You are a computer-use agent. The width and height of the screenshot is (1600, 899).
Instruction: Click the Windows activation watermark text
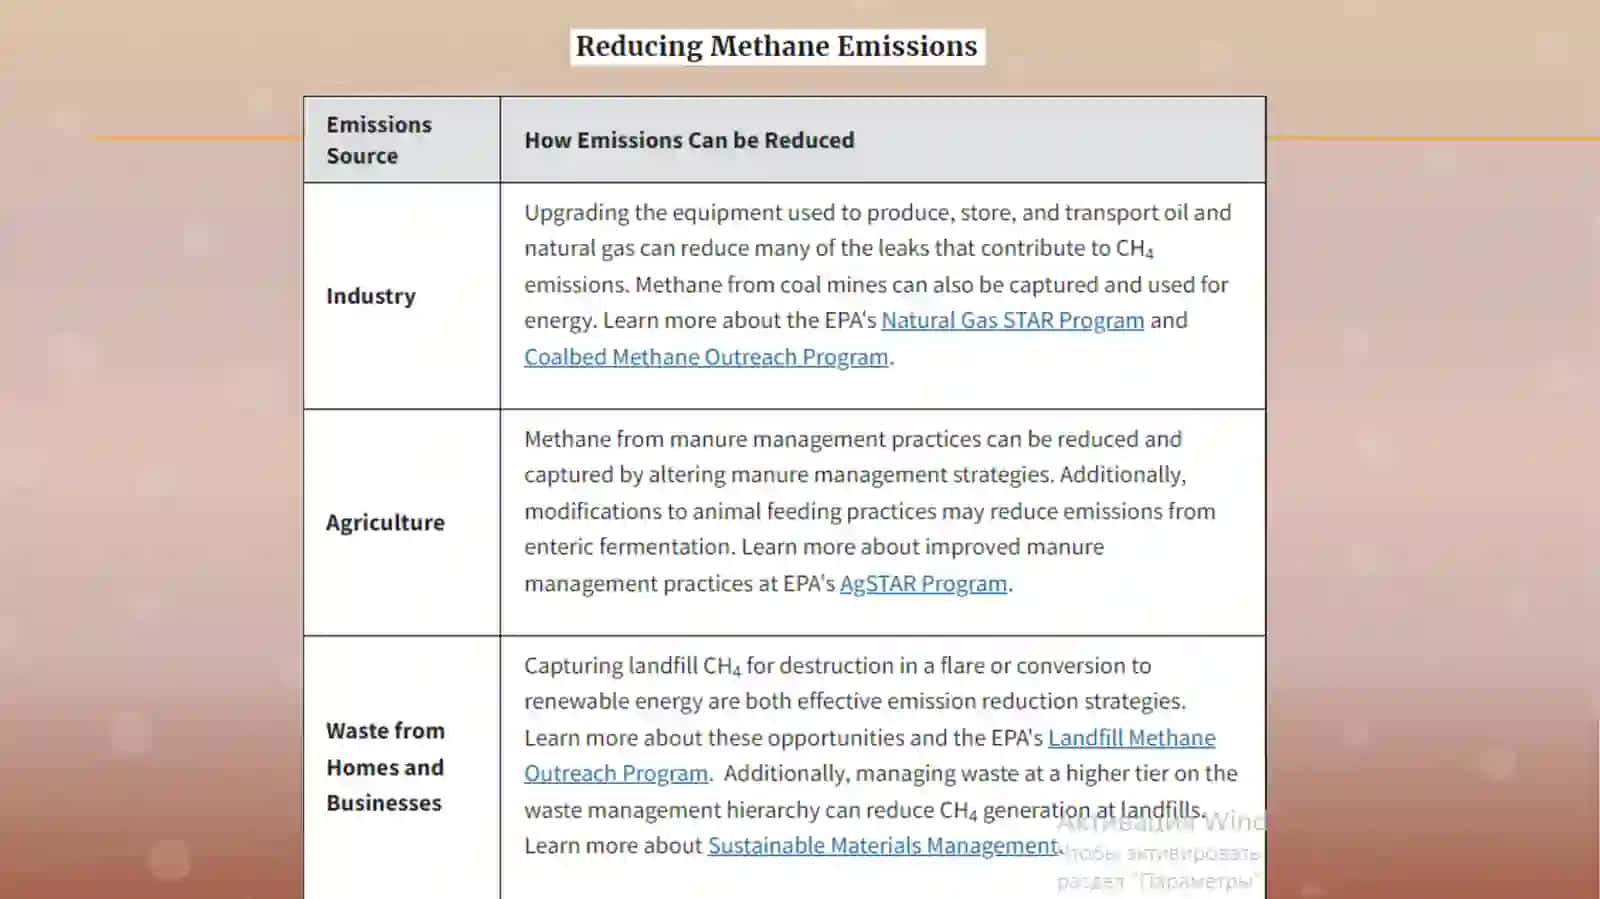tap(1160, 851)
